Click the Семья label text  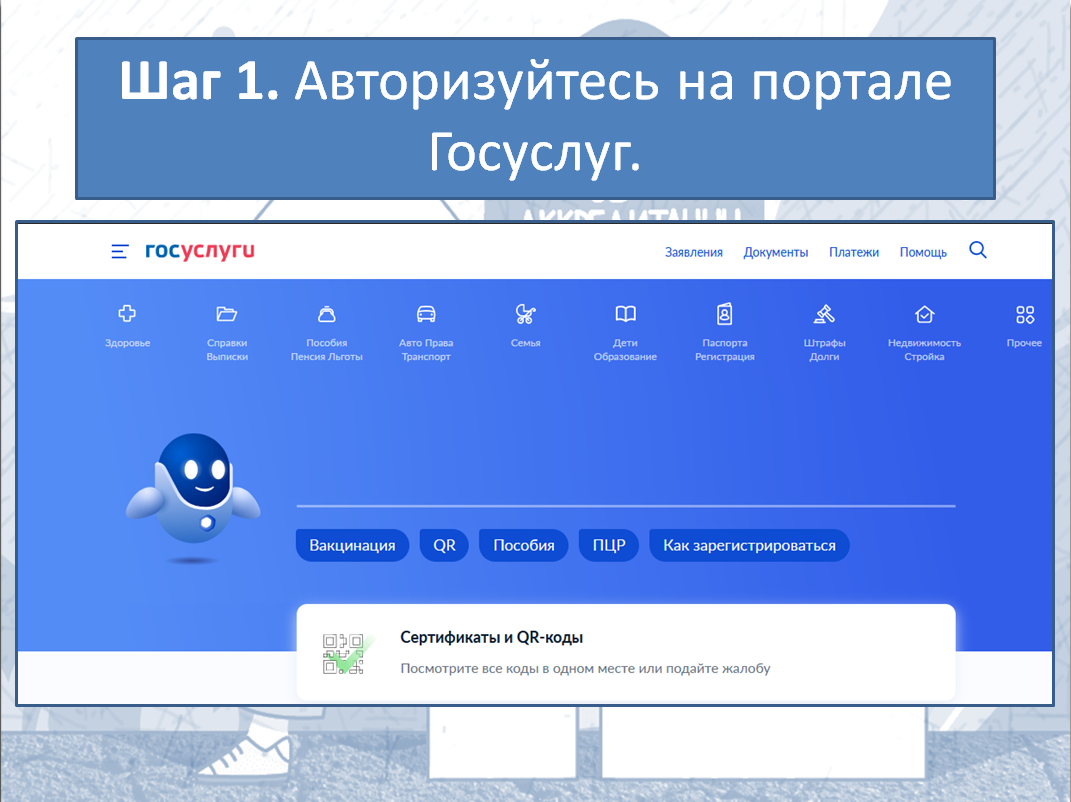pyautogui.click(x=525, y=343)
